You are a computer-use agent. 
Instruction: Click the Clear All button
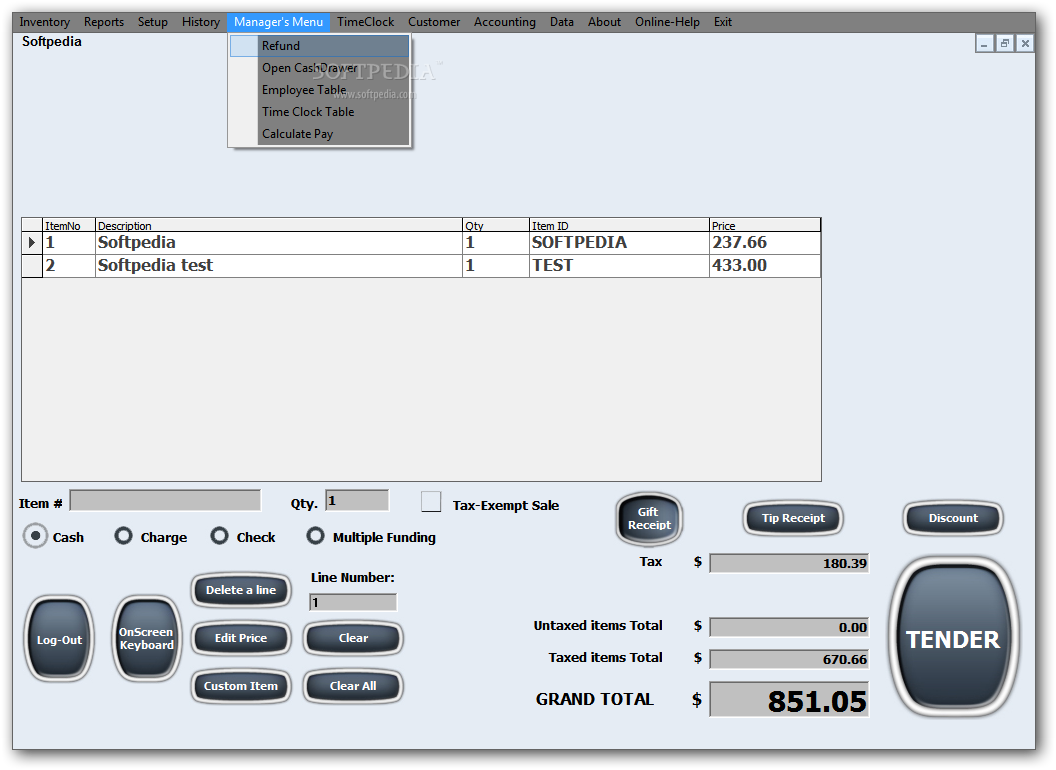[353, 686]
